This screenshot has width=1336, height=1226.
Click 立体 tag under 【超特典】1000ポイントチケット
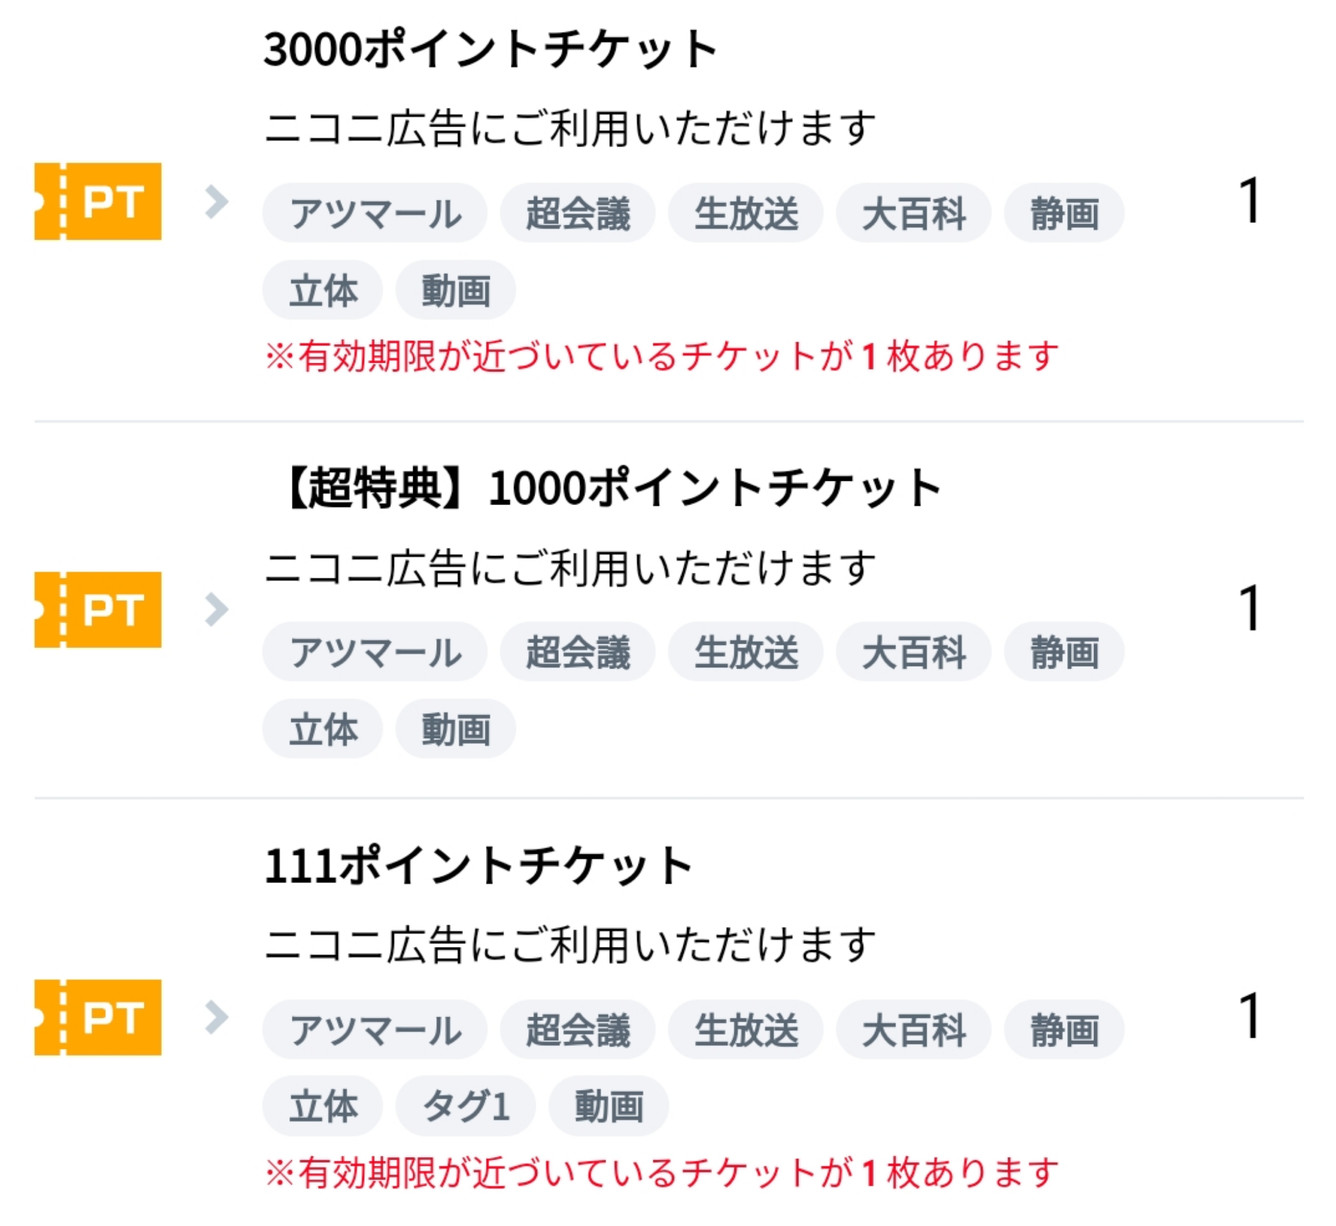click(323, 730)
